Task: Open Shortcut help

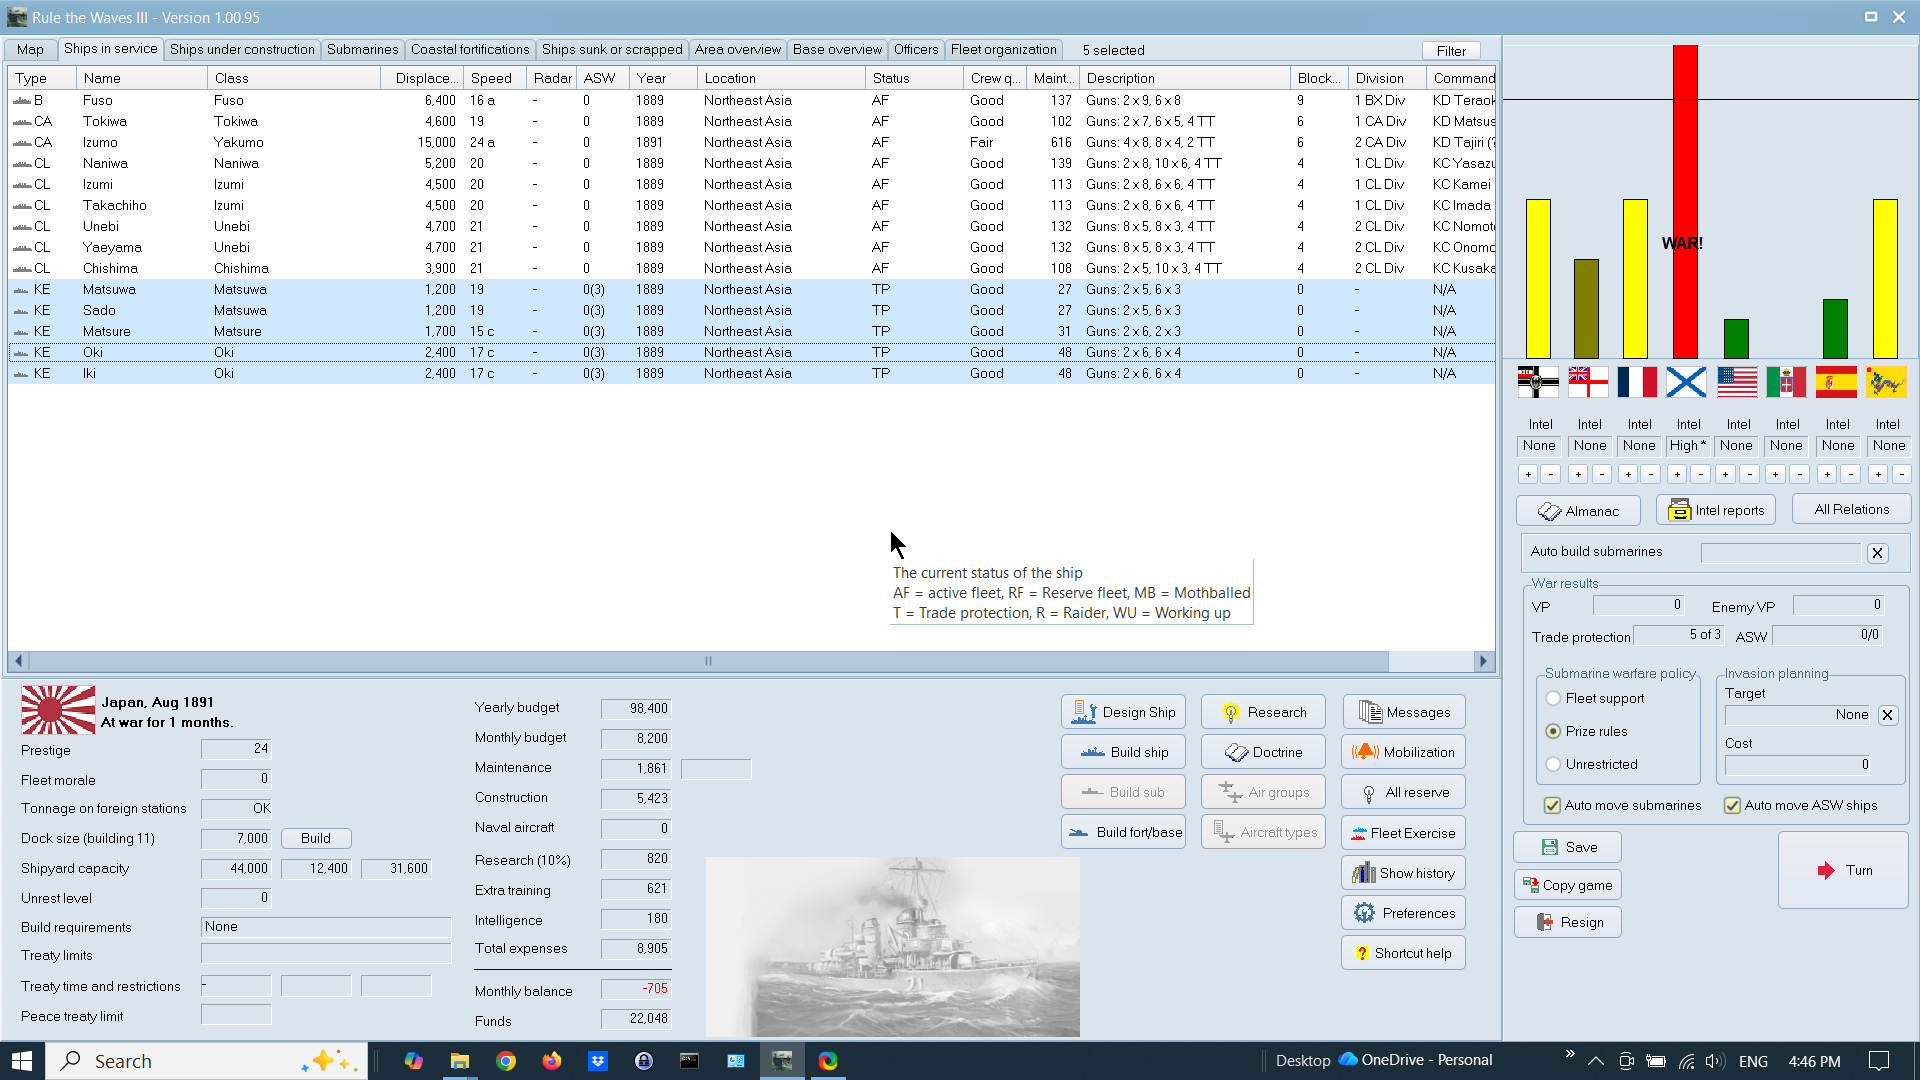Action: click(1404, 953)
